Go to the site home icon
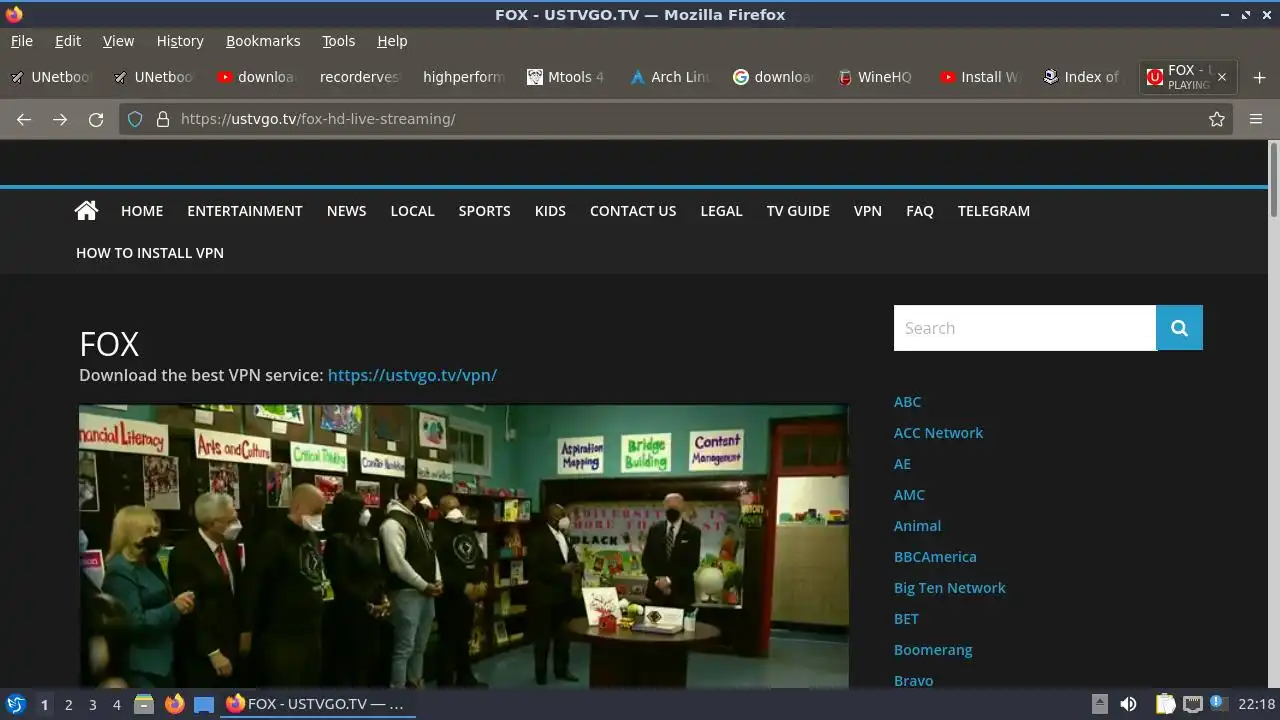Viewport: 1280px width, 720px height. coord(86,210)
